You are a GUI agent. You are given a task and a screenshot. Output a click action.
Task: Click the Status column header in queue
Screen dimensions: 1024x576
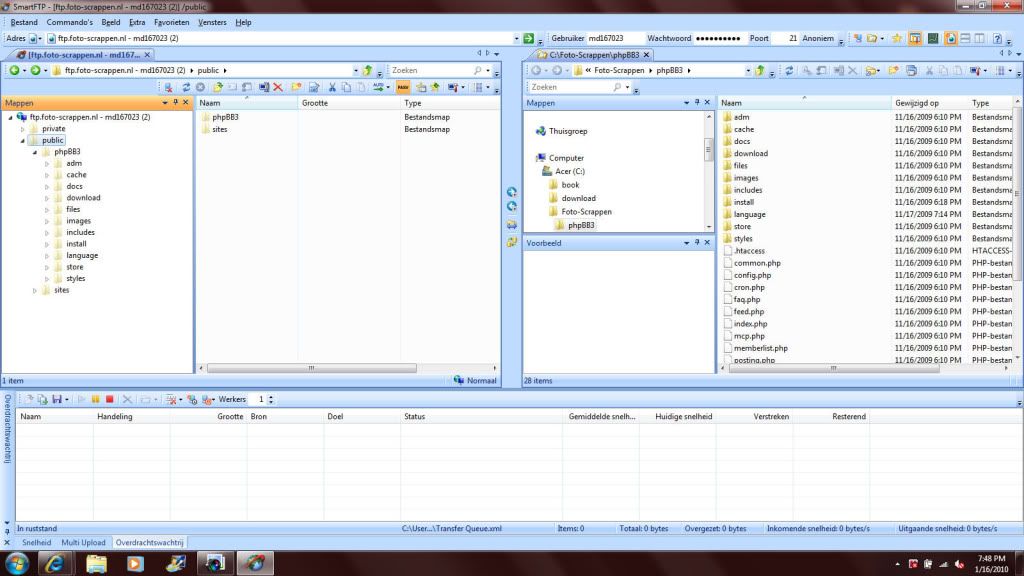481,416
